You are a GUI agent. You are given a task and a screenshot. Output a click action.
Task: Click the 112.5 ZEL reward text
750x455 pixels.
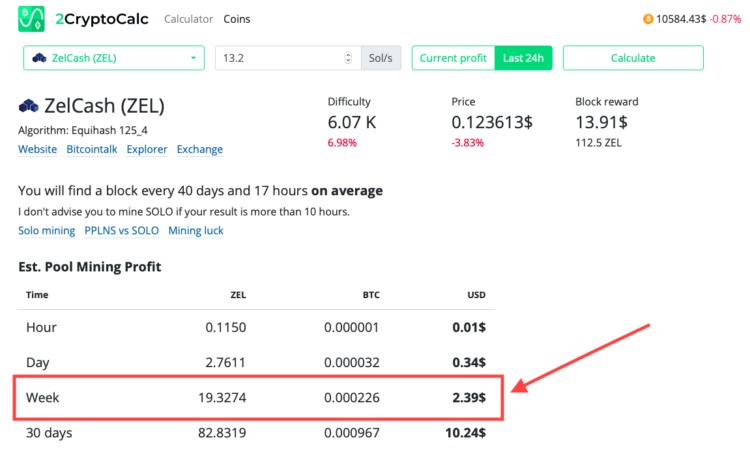click(x=598, y=143)
